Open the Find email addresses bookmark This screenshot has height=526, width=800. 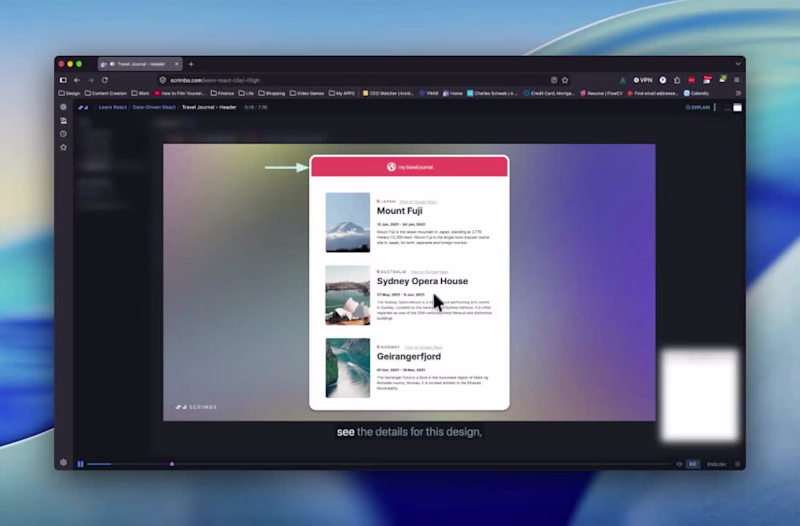pos(653,93)
